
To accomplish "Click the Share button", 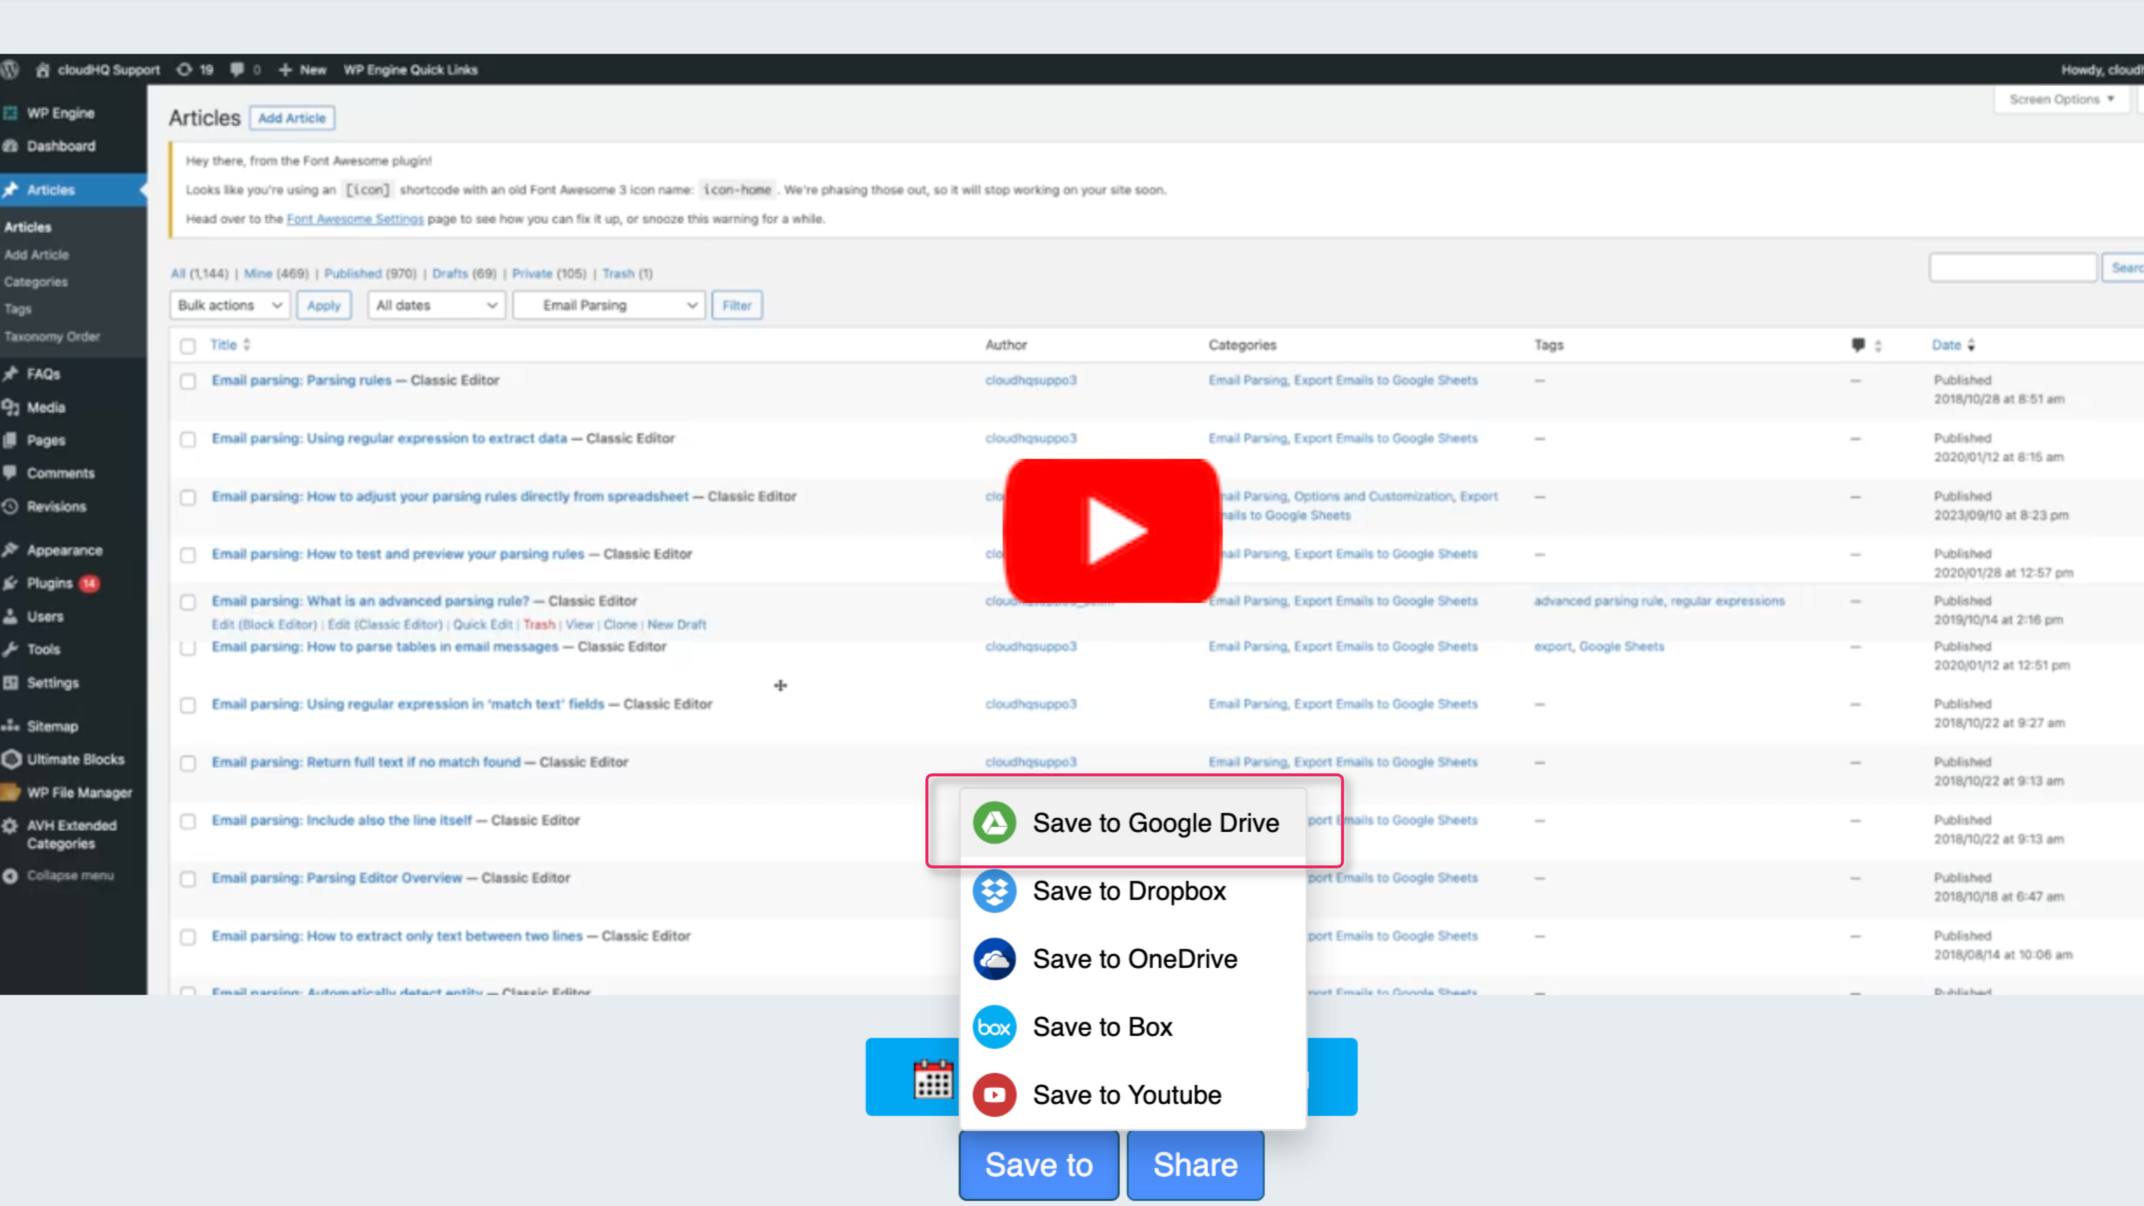I will [x=1195, y=1165].
